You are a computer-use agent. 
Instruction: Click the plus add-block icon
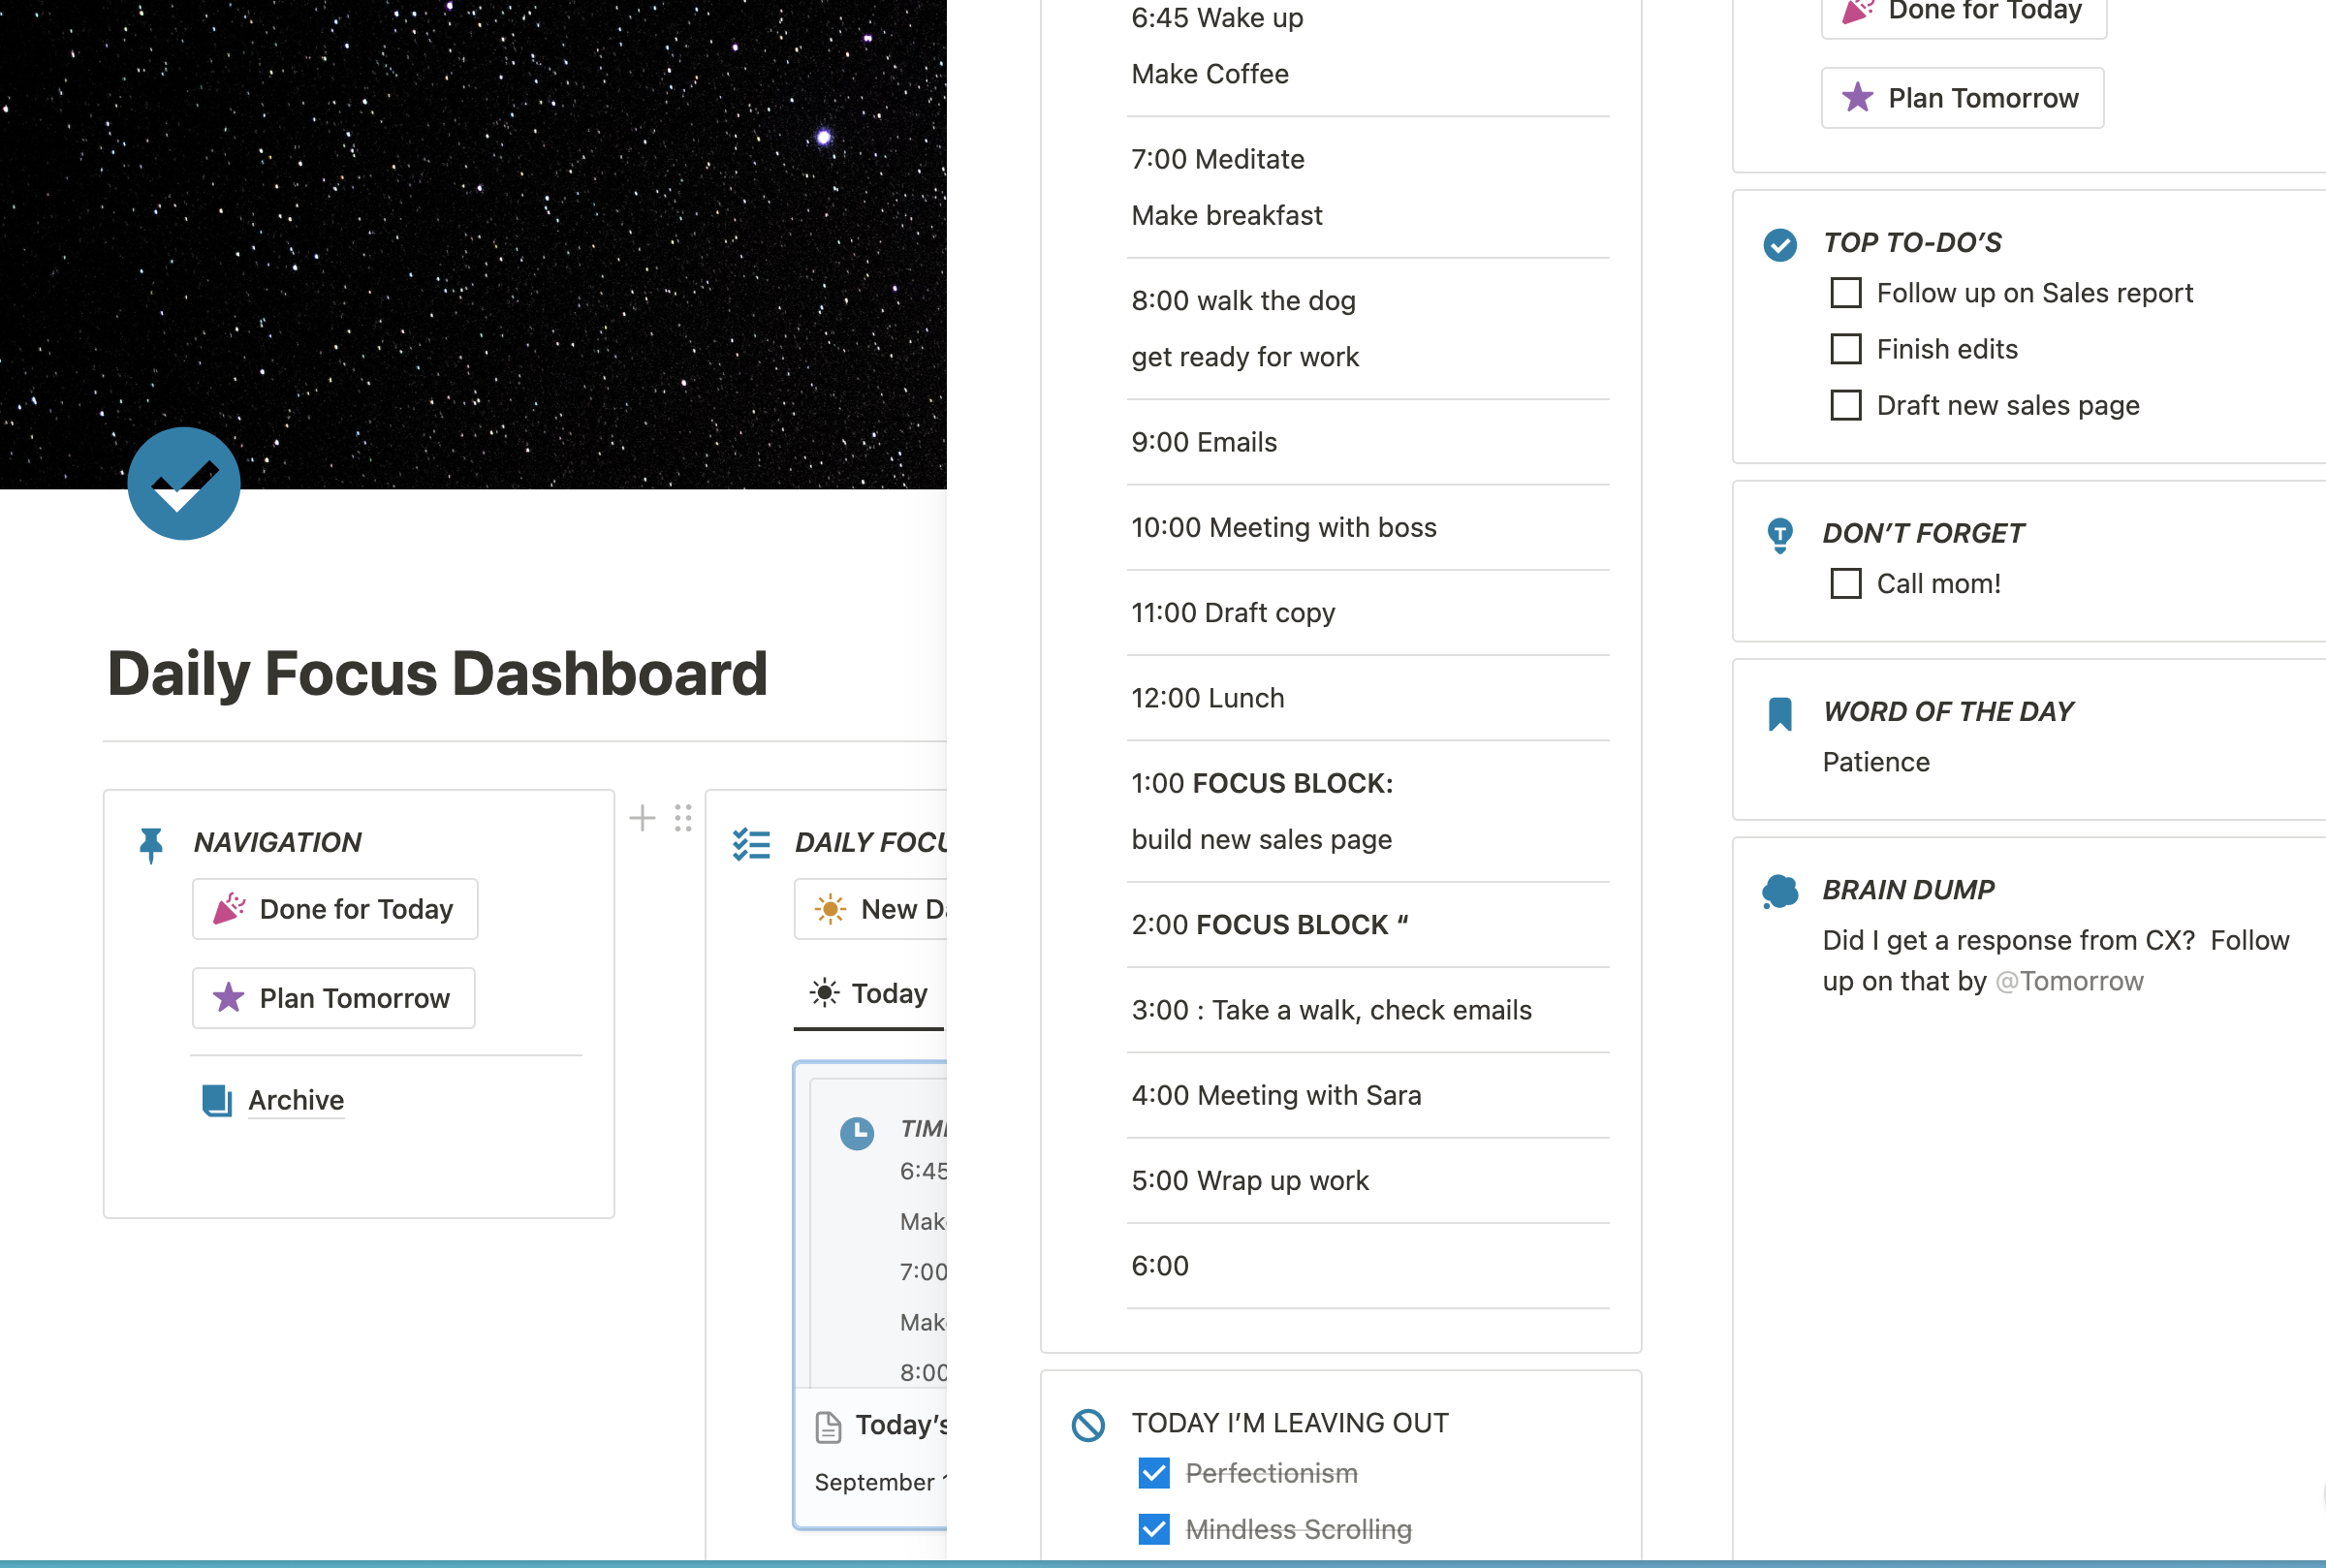[x=642, y=818]
